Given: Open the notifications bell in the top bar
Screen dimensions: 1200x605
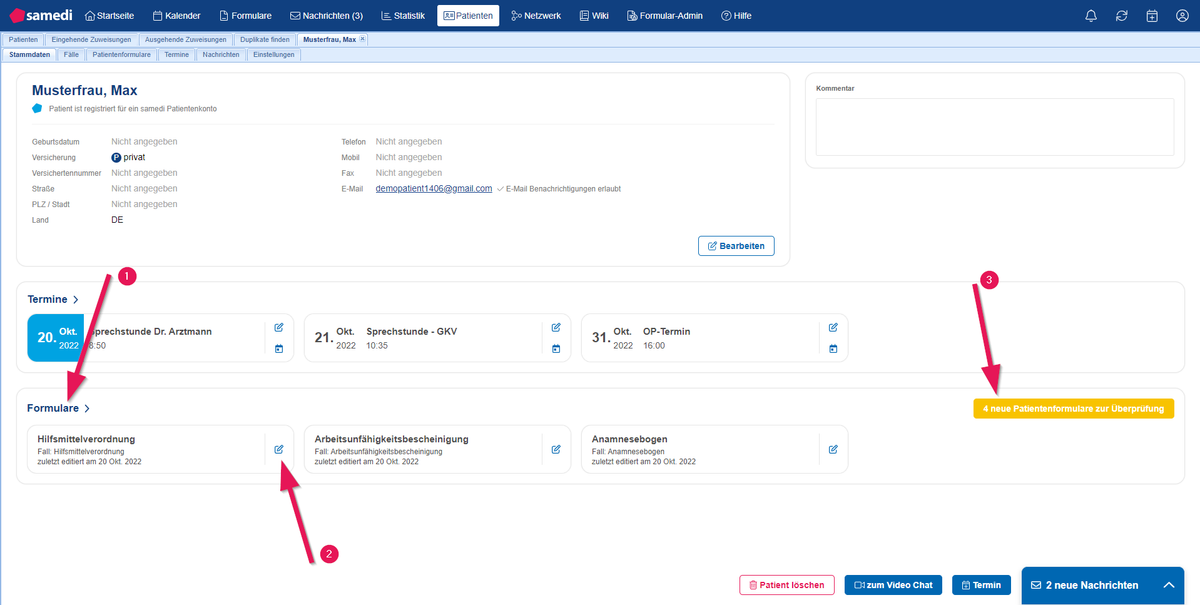Looking at the screenshot, I should pyautogui.click(x=1091, y=15).
